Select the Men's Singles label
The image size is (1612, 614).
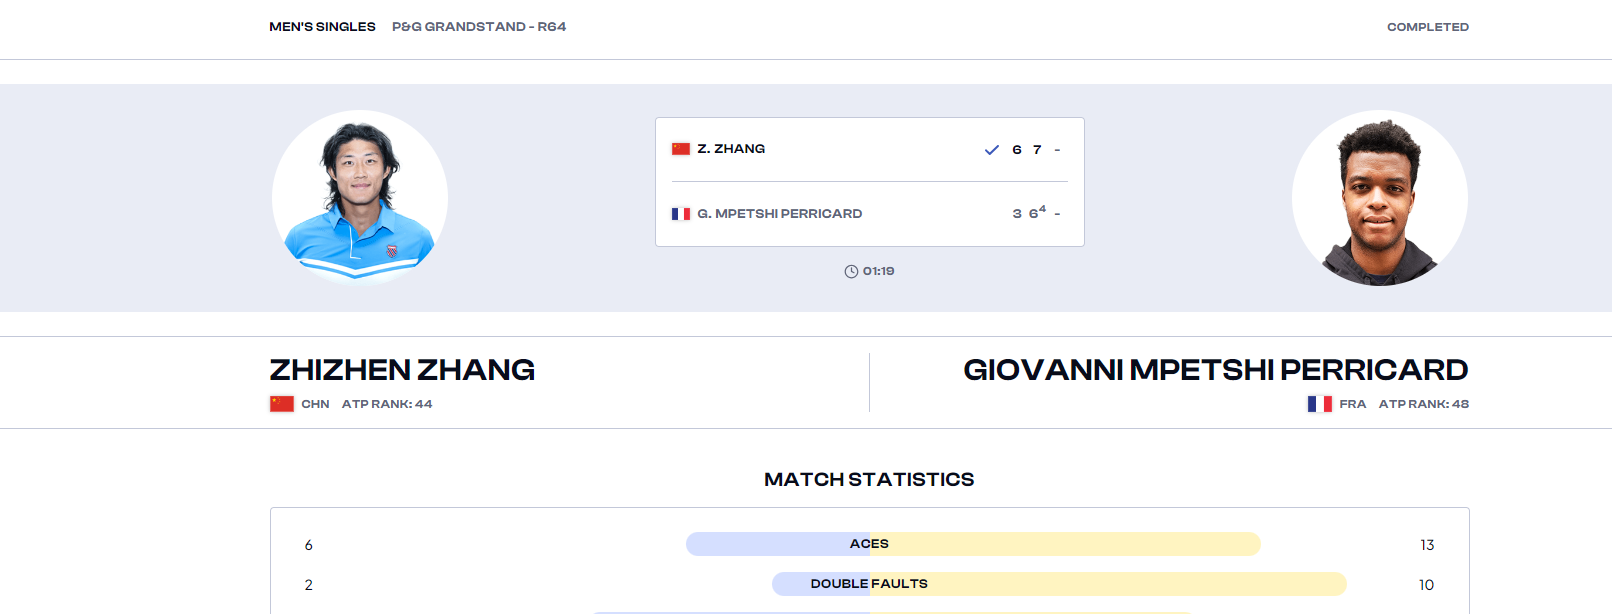click(322, 27)
